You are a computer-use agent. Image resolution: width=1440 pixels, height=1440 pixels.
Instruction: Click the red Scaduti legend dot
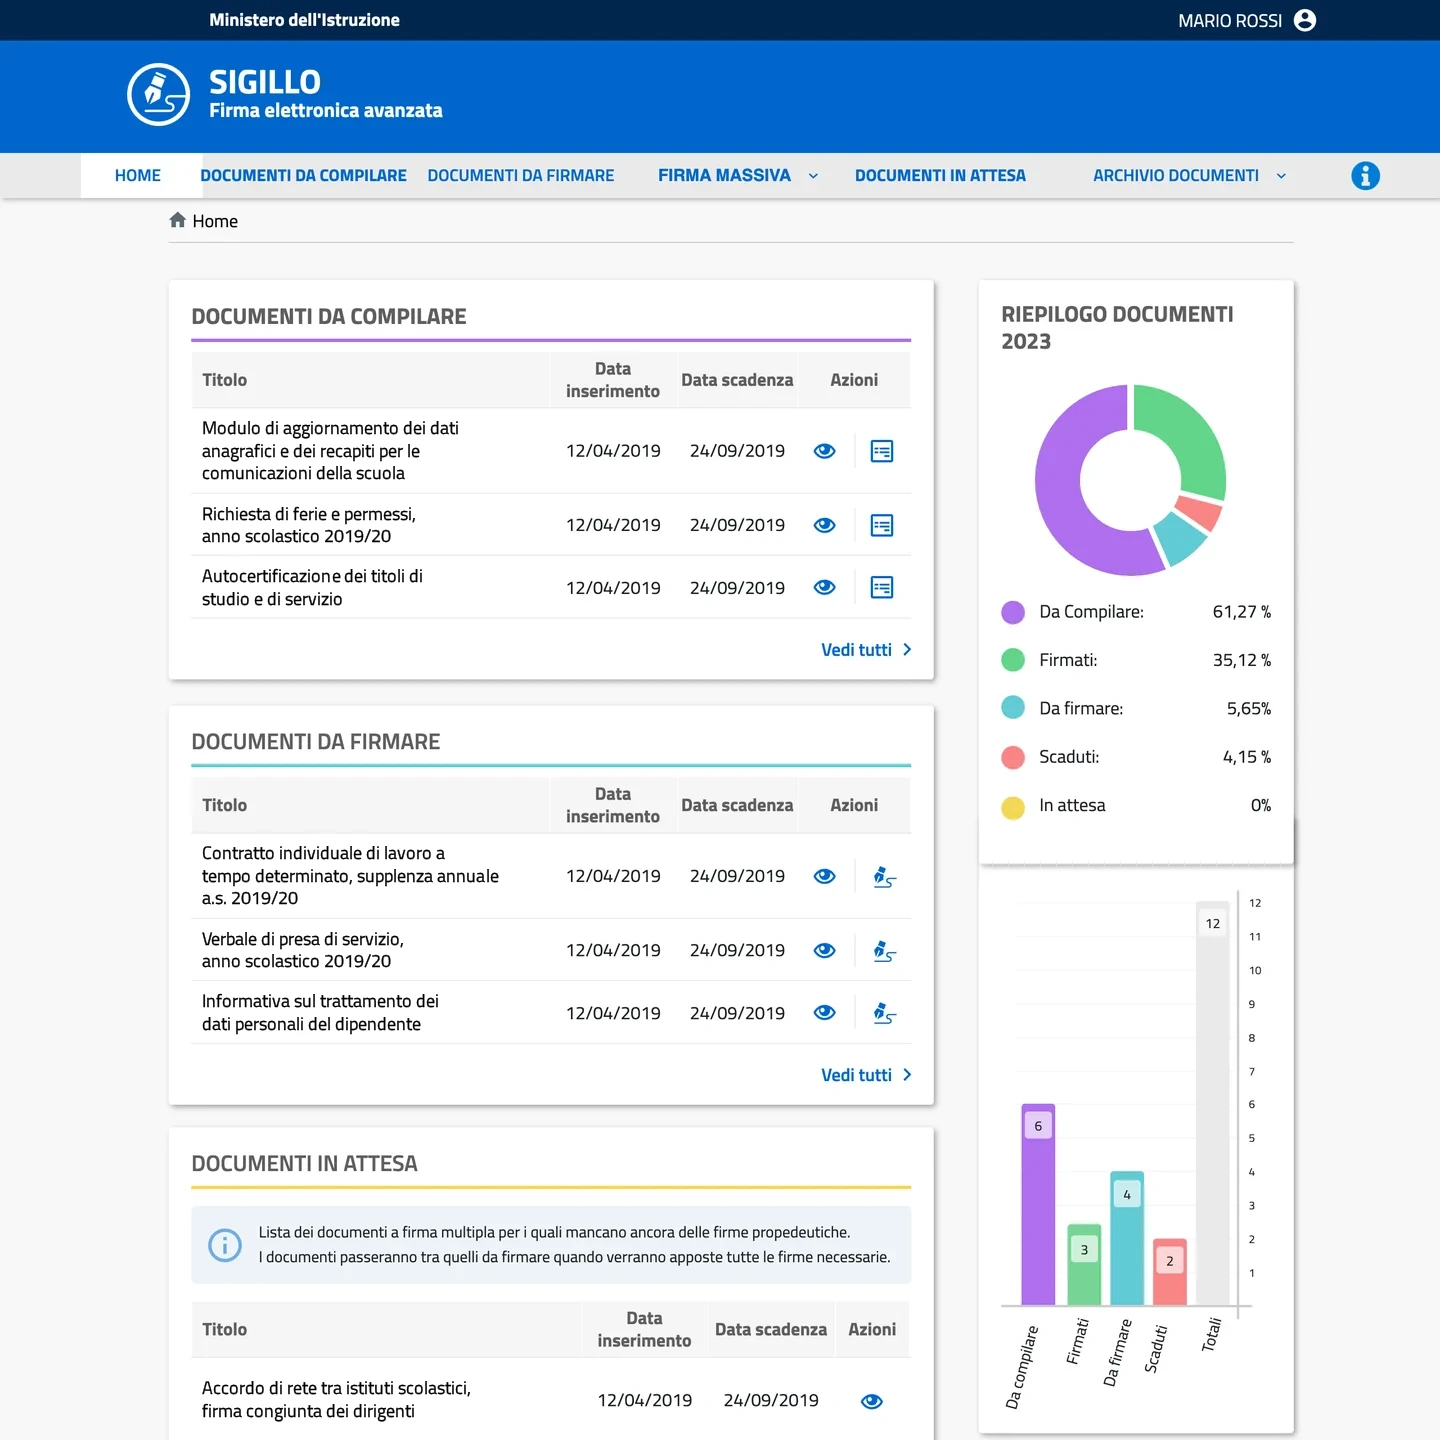click(1013, 757)
